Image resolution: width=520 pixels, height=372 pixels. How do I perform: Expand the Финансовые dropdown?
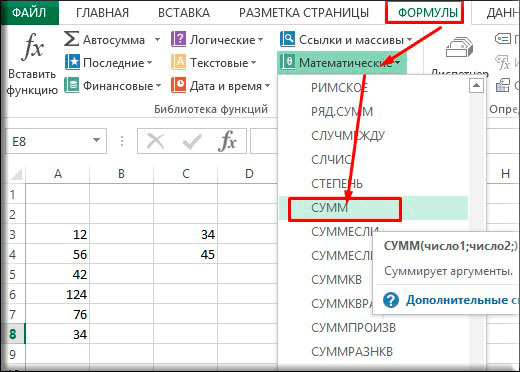tap(158, 86)
